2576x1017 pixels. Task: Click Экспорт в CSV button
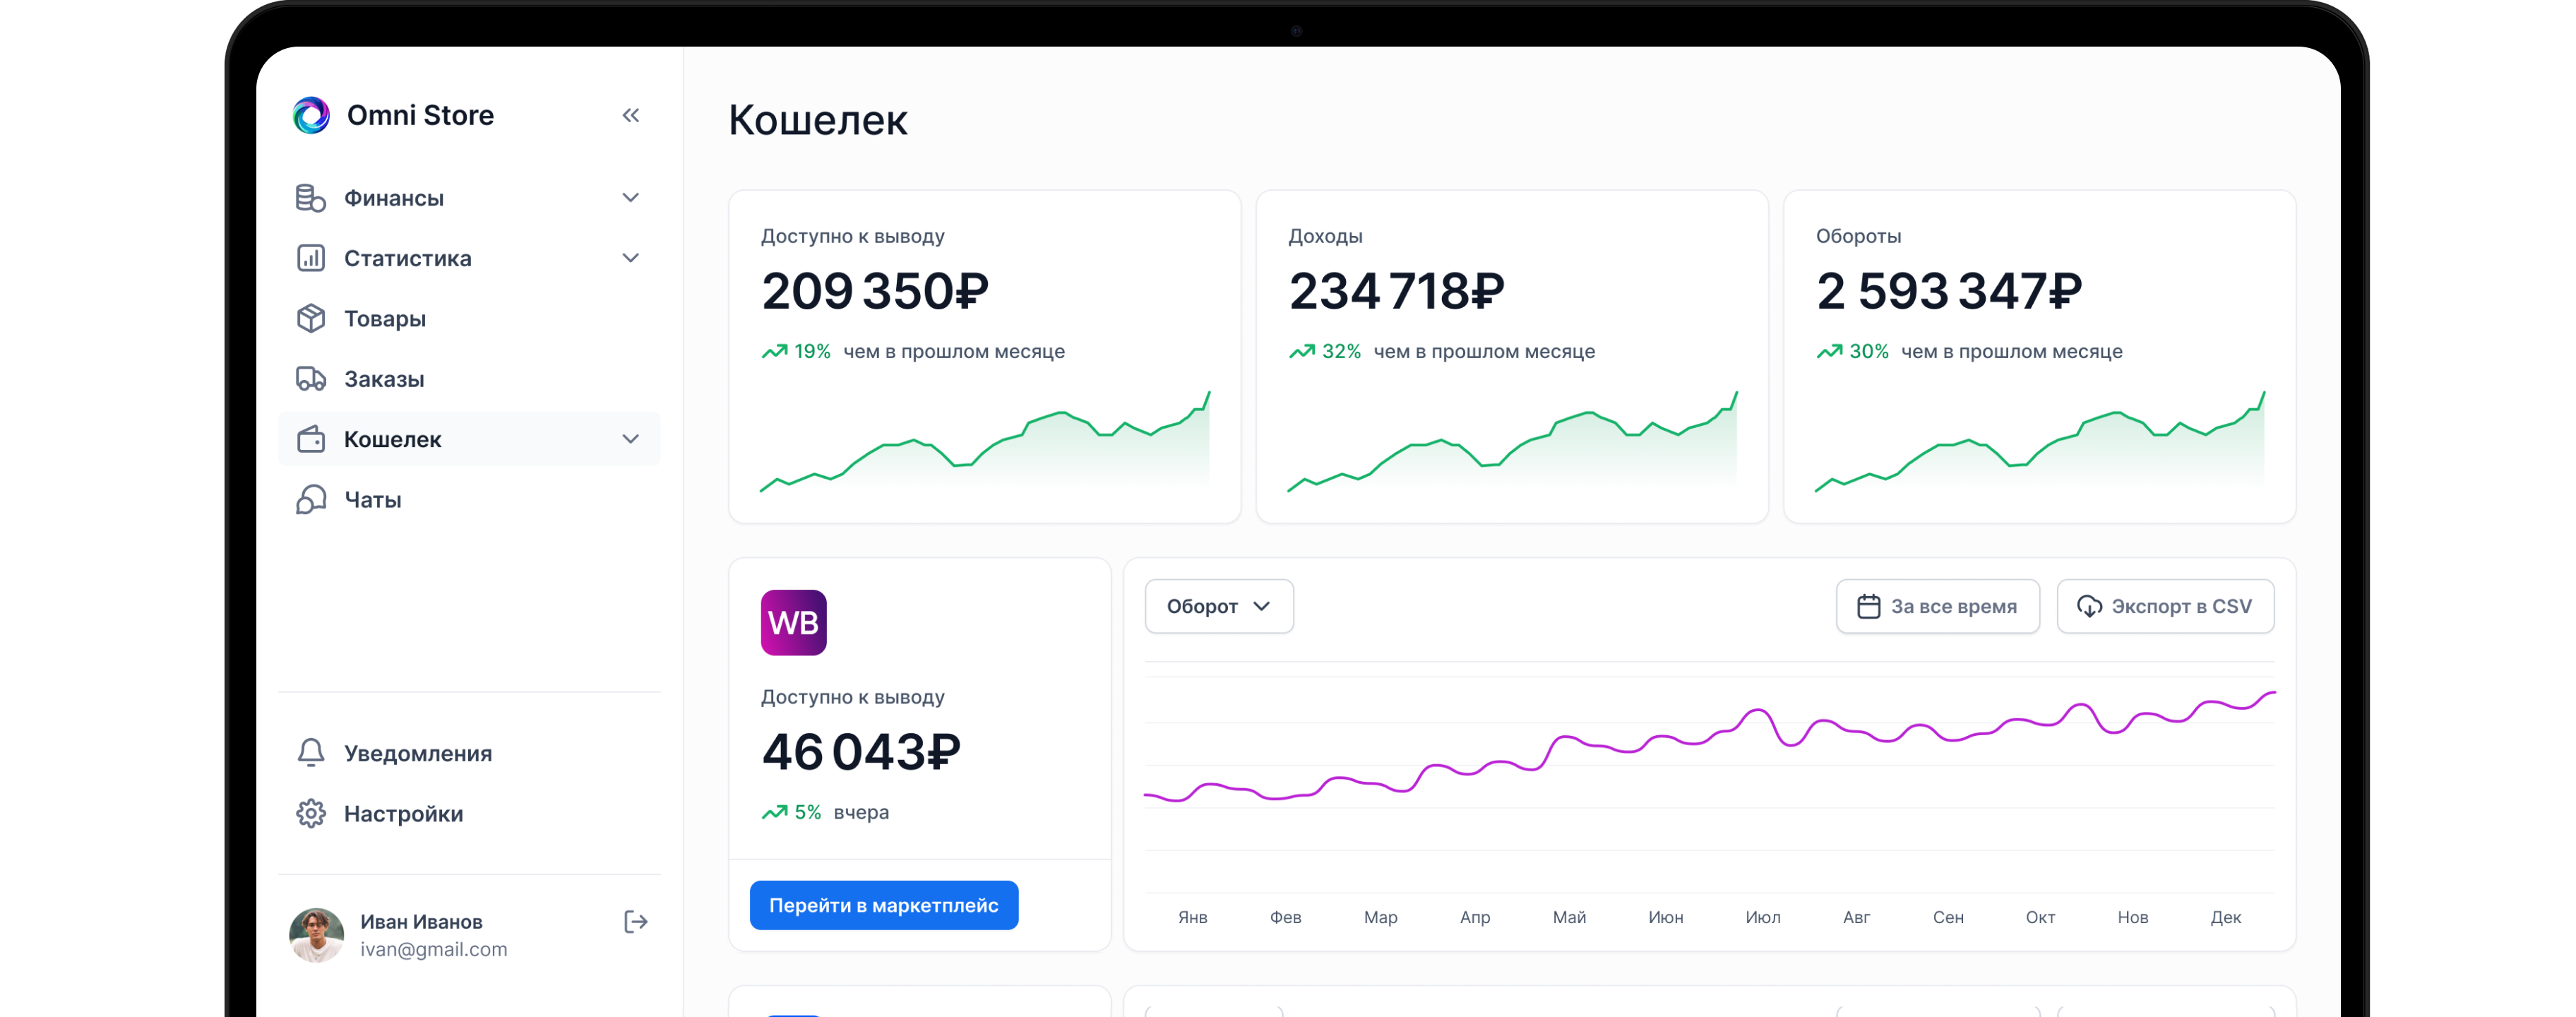(x=2165, y=606)
